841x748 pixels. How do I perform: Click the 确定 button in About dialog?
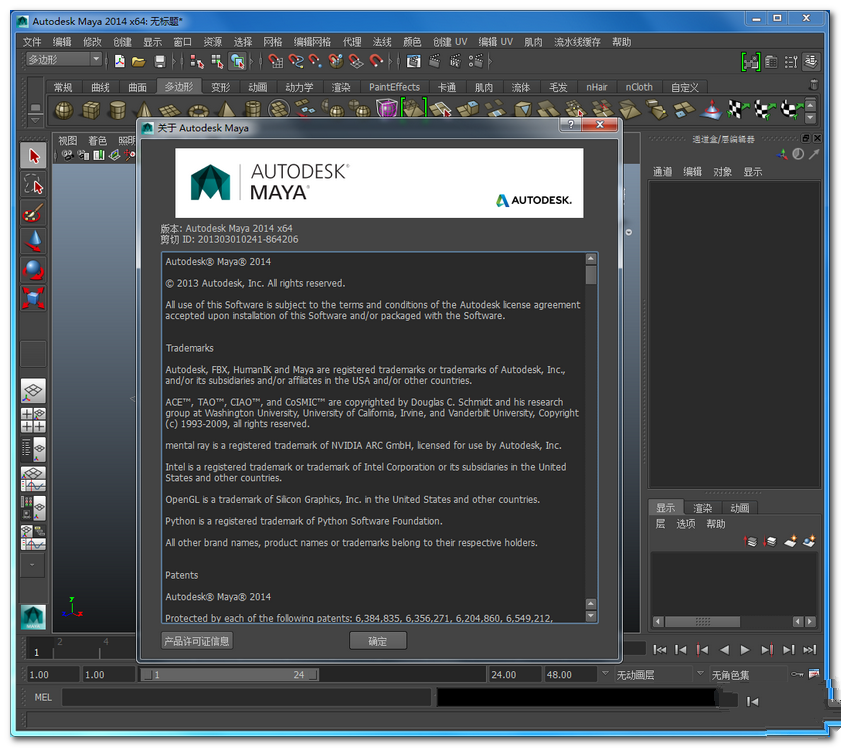(378, 641)
